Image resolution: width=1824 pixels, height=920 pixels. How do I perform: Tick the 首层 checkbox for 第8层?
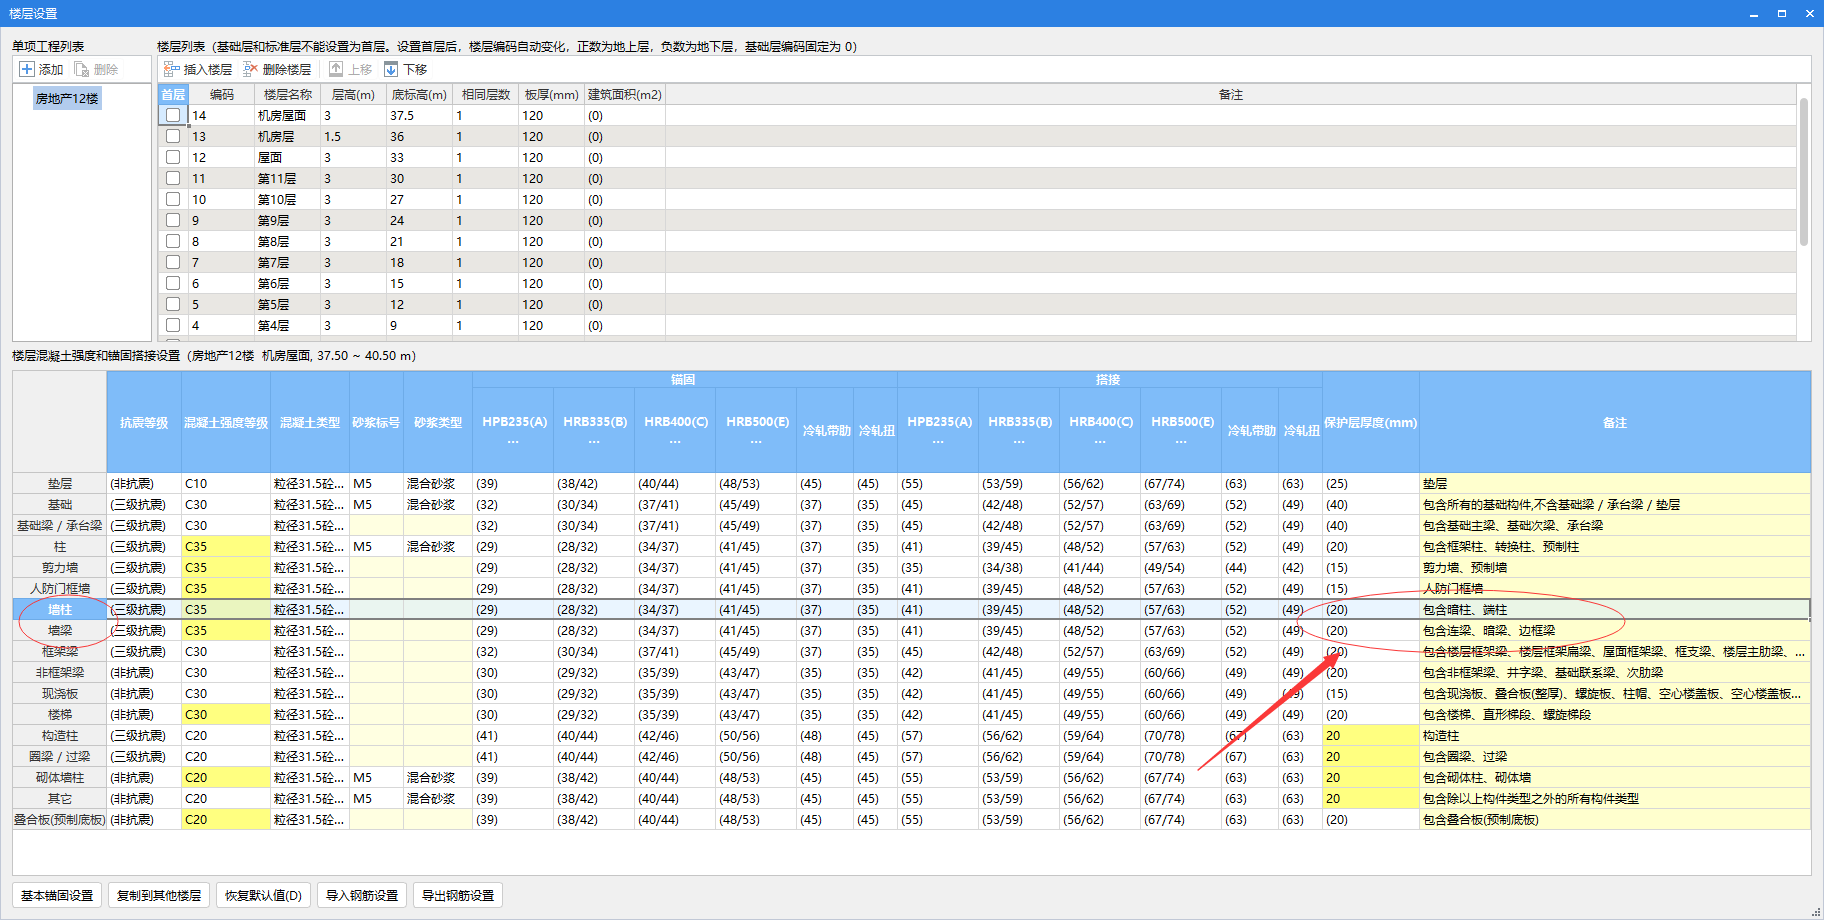point(173,241)
